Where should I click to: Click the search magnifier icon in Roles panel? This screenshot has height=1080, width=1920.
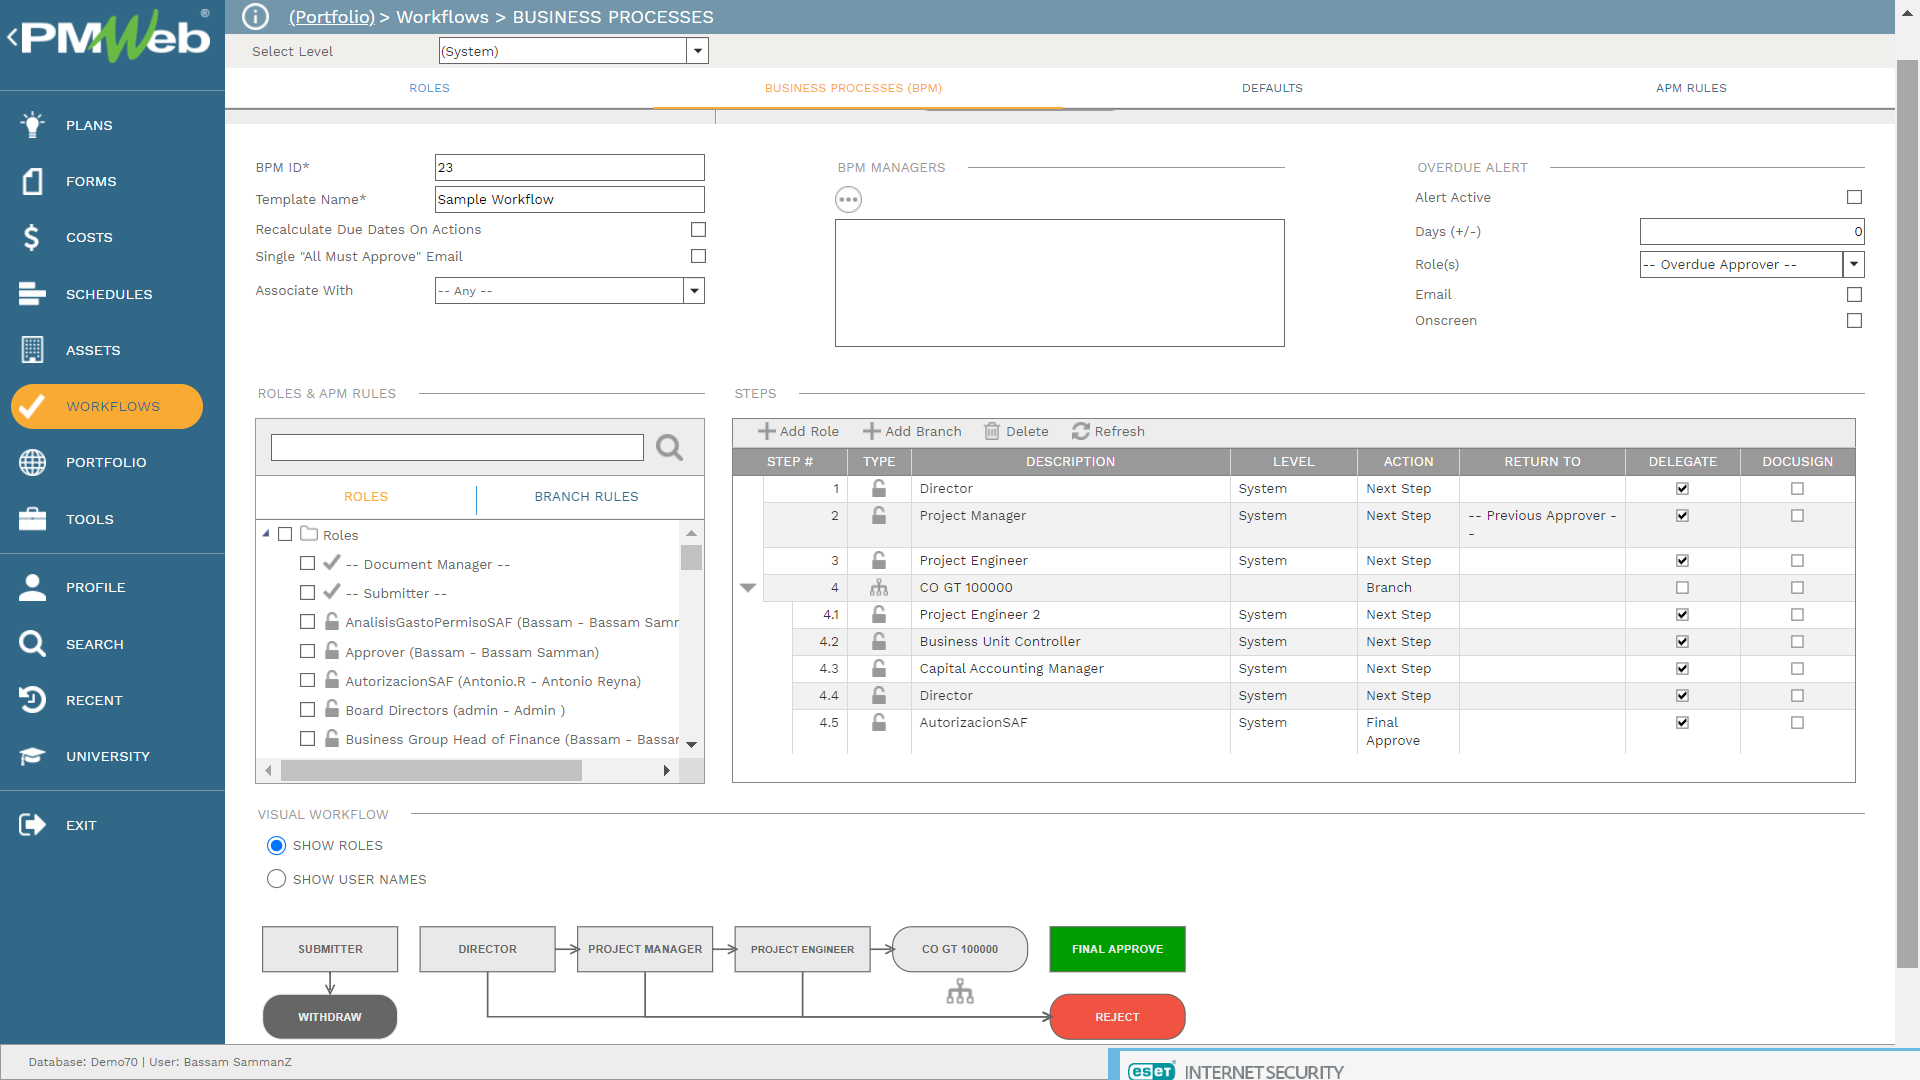pyautogui.click(x=669, y=447)
